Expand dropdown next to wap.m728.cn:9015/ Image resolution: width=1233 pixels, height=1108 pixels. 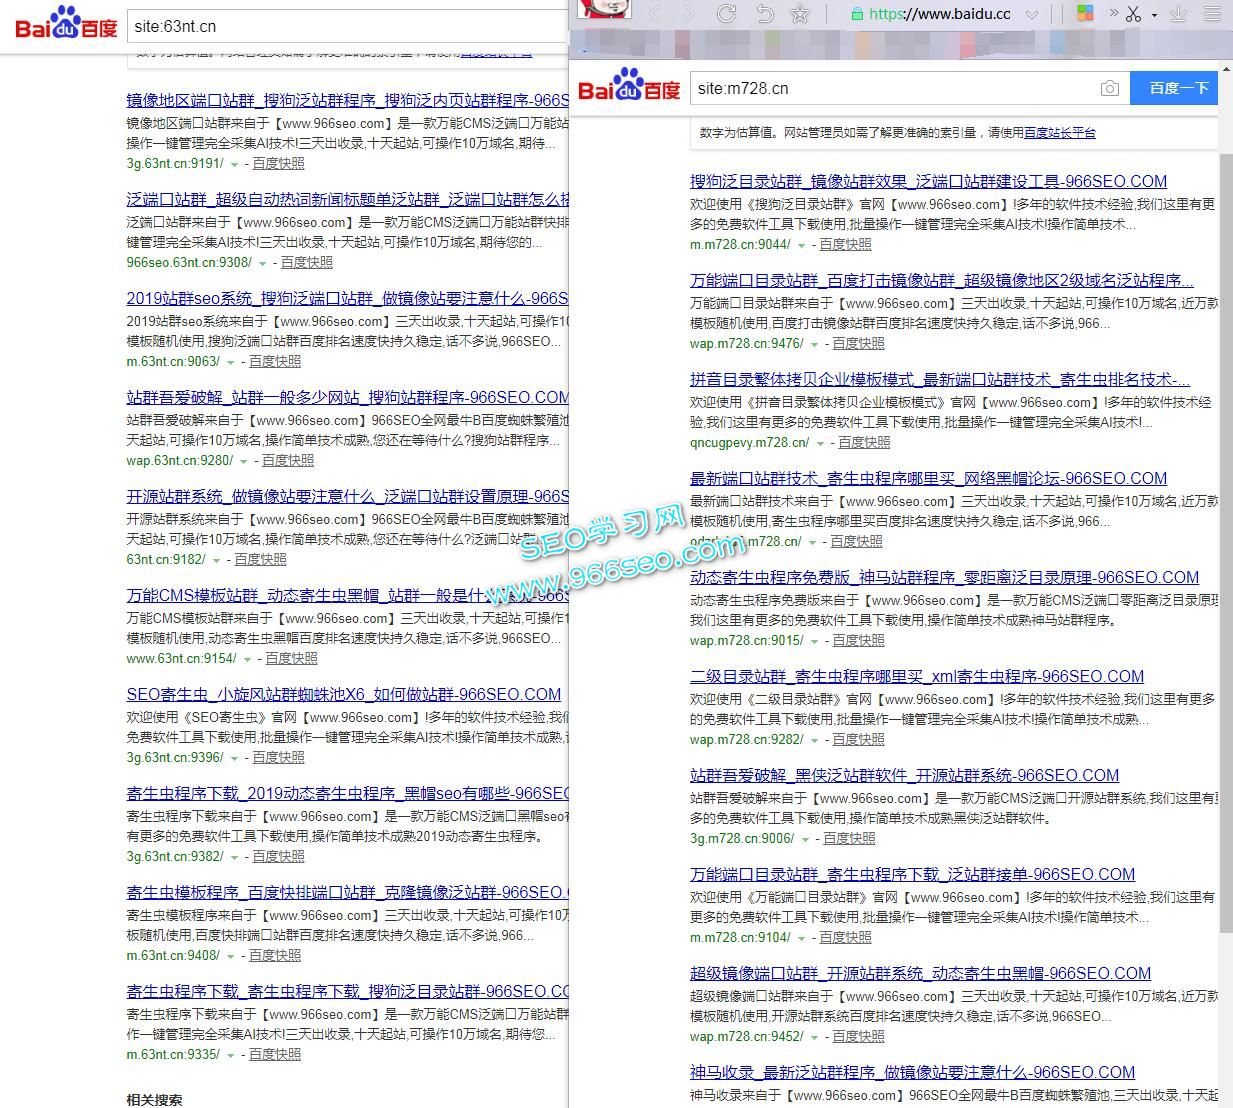click(814, 641)
